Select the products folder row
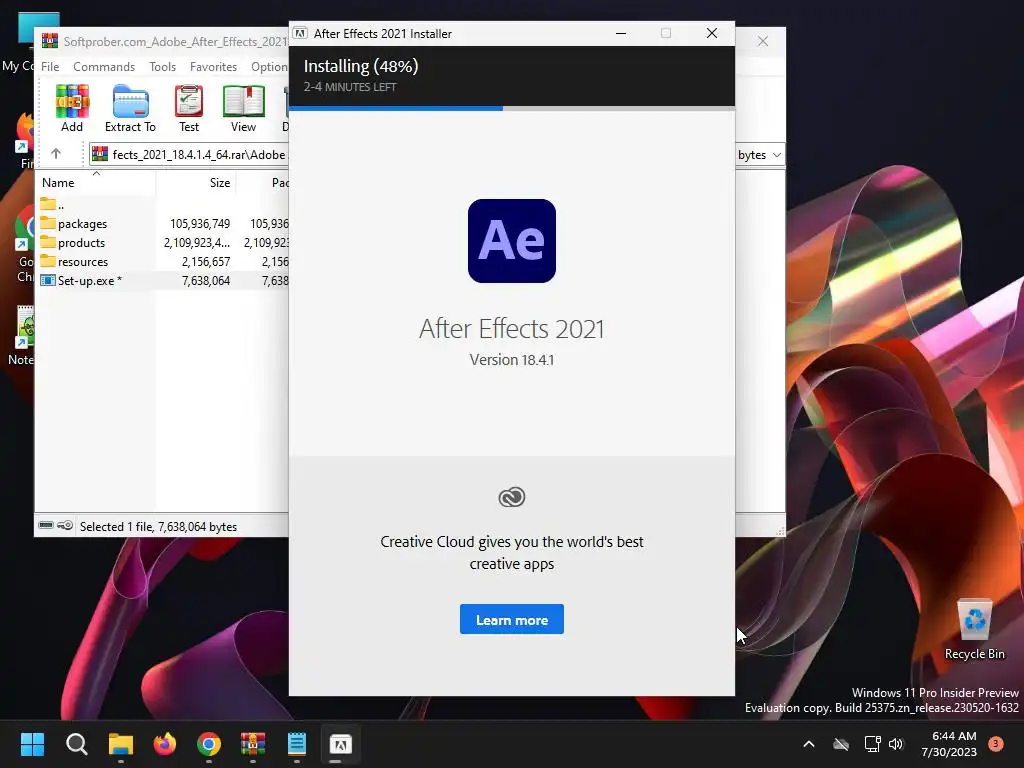Viewport: 1024px width, 768px height. 163,243
